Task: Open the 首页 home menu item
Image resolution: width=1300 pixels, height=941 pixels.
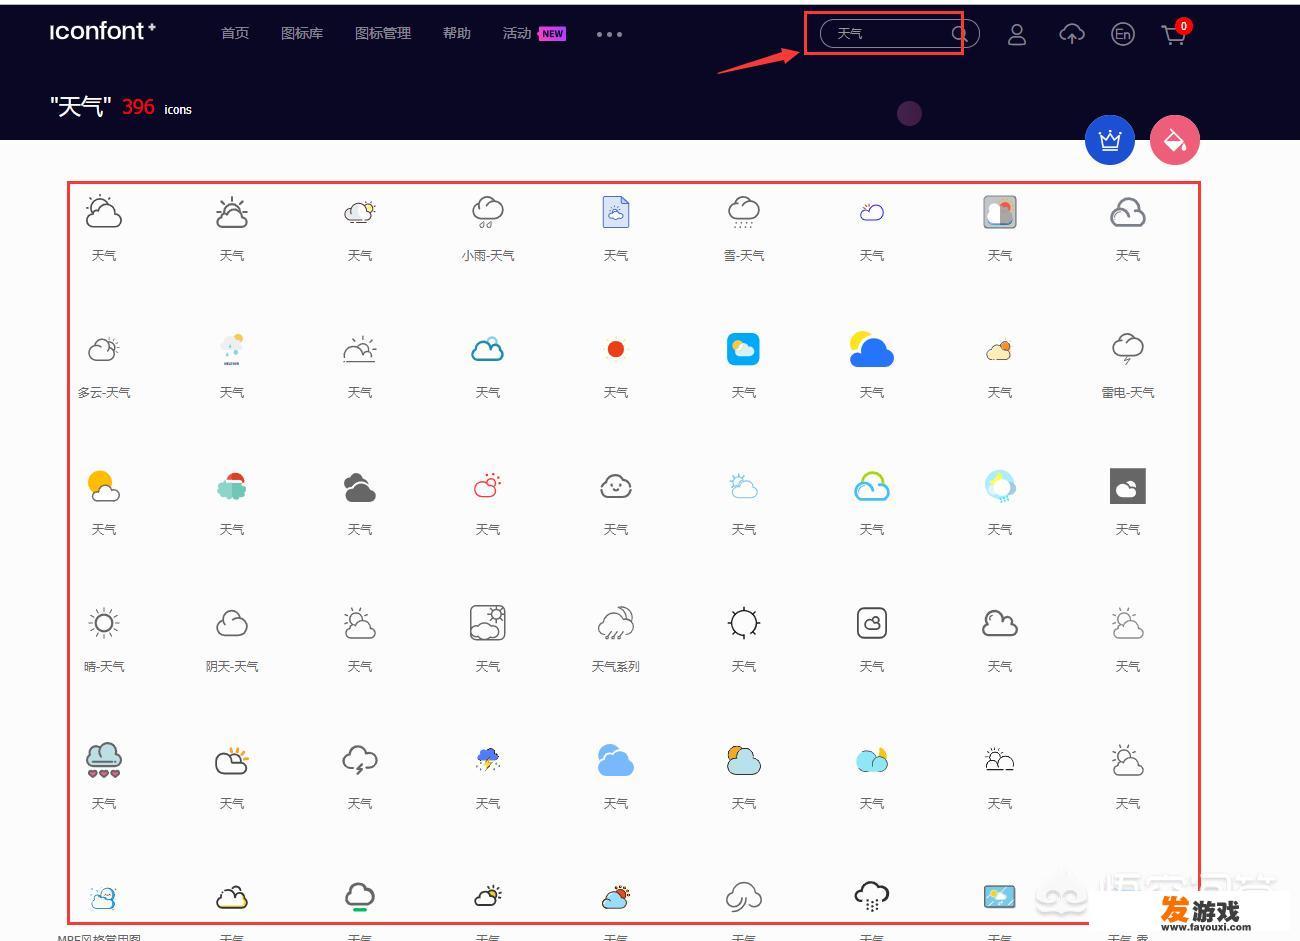Action: pyautogui.click(x=235, y=33)
